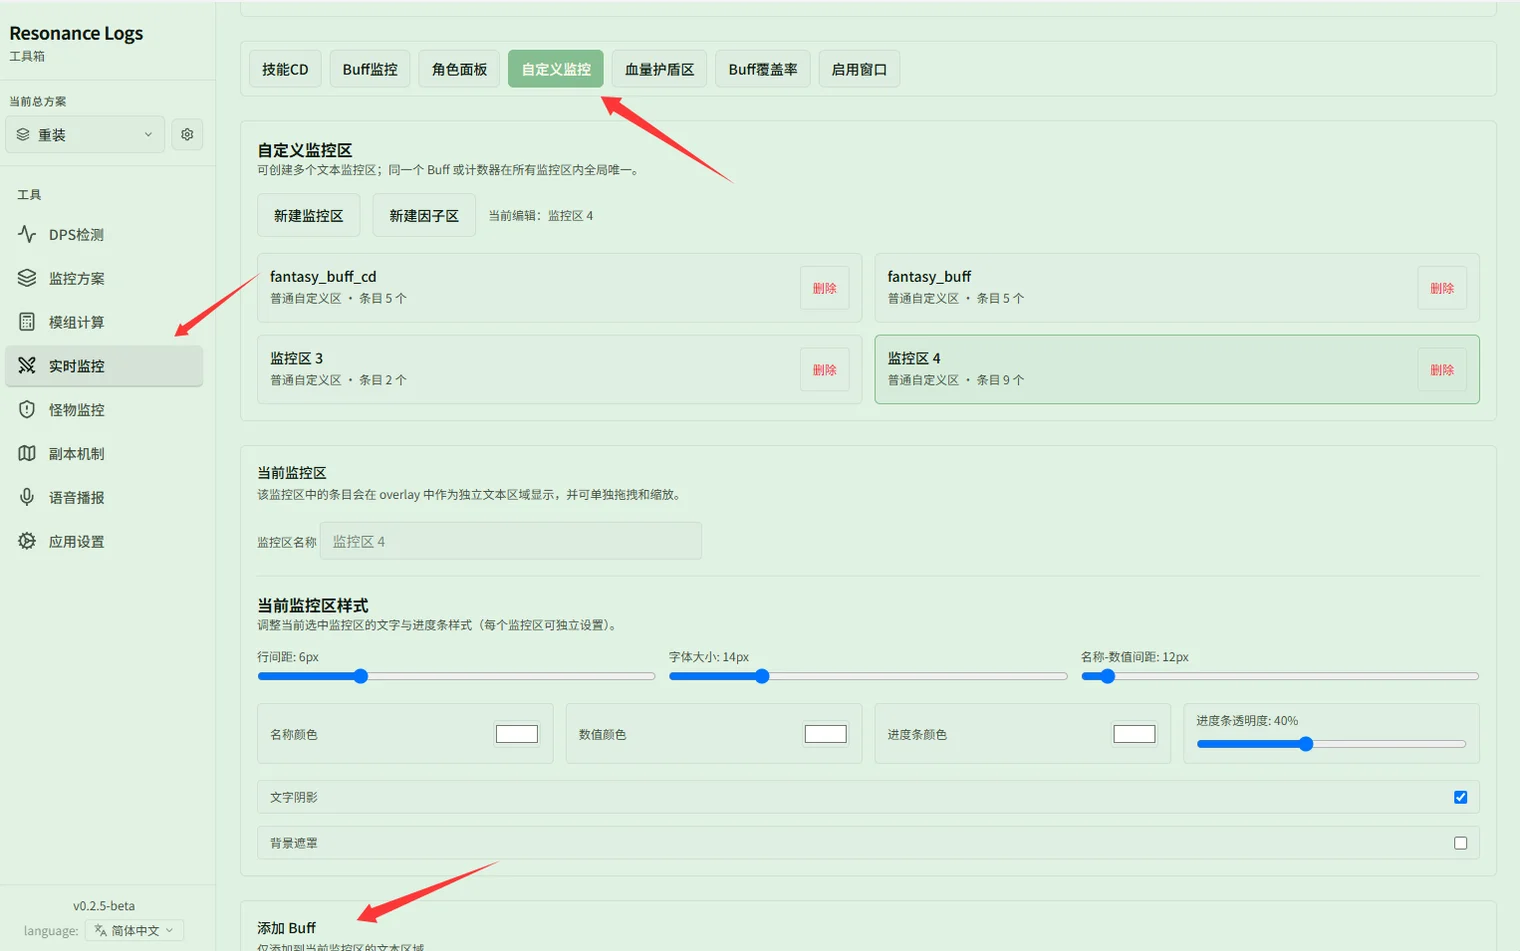Image resolution: width=1520 pixels, height=951 pixels.
Task: Adjust the 进度条透明度 slider
Action: click(1331, 744)
